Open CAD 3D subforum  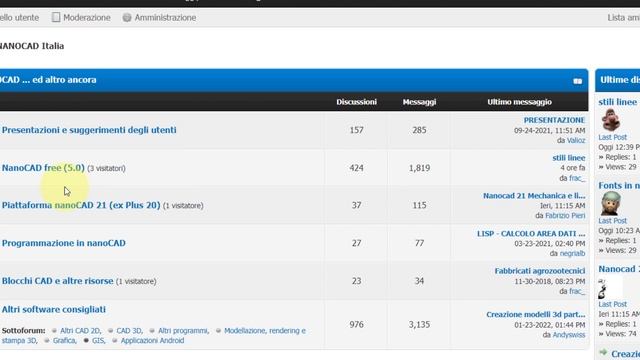pos(129,331)
